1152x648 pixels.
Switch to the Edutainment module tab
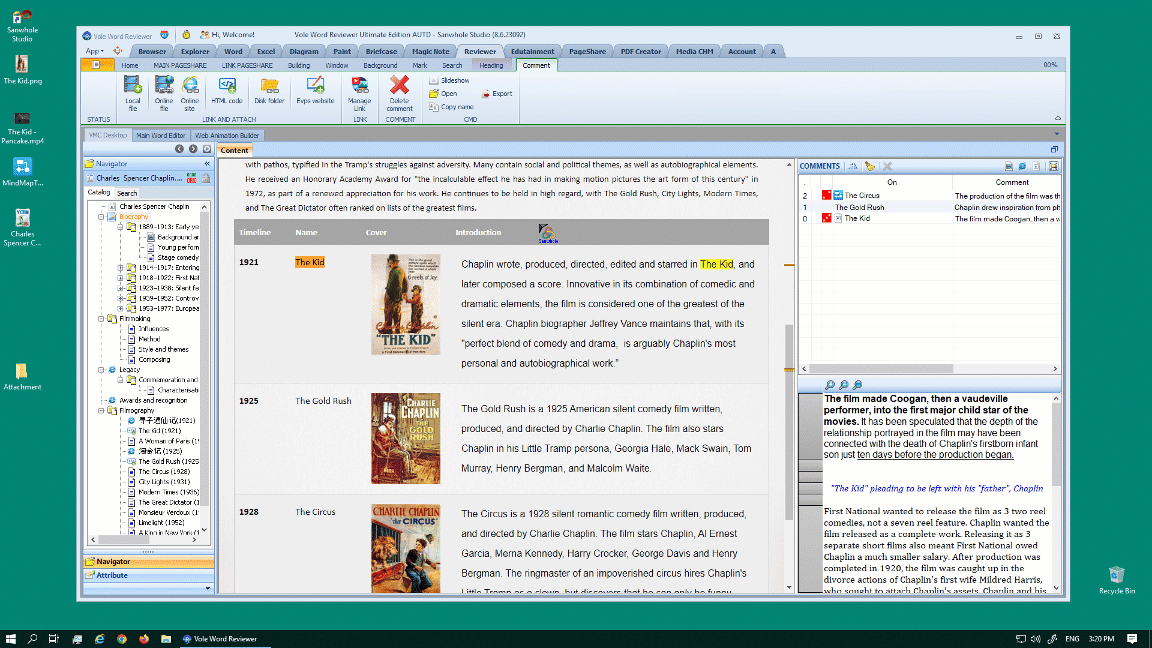click(x=532, y=51)
